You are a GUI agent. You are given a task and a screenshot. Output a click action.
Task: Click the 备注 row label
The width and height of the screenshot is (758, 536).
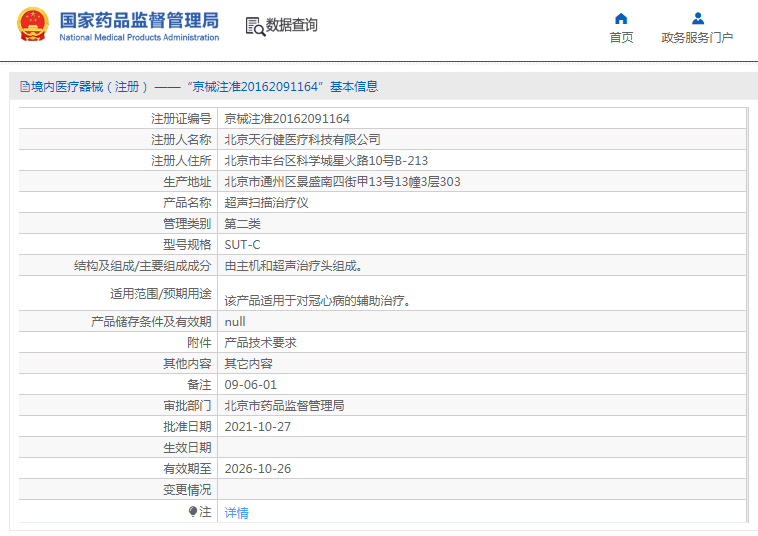point(200,385)
